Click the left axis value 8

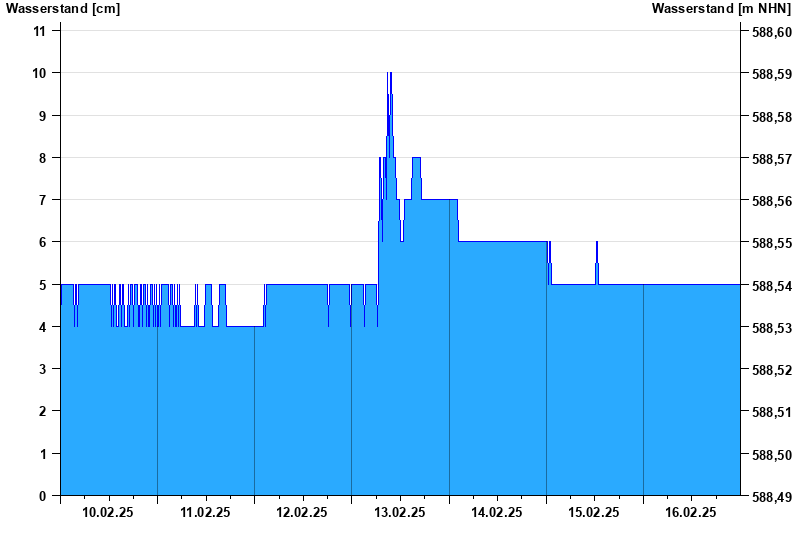pos(42,158)
